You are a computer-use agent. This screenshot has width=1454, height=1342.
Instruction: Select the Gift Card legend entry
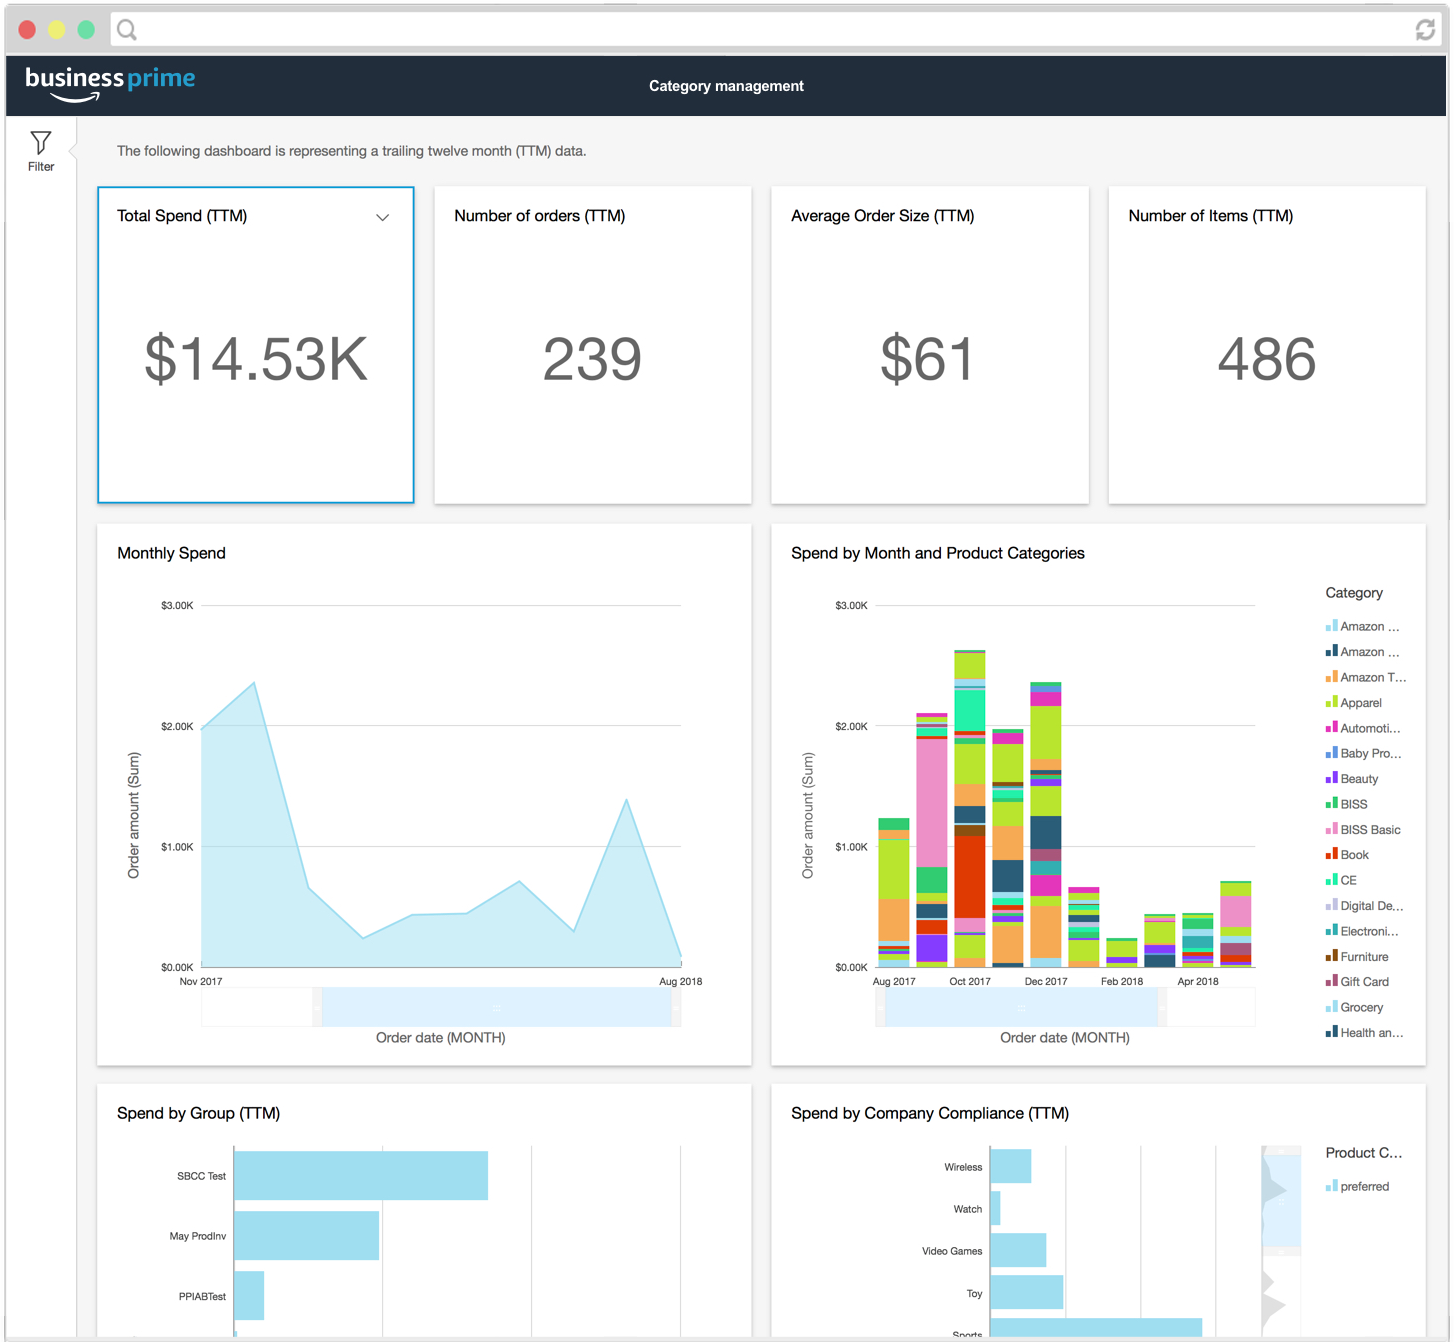tap(1357, 982)
